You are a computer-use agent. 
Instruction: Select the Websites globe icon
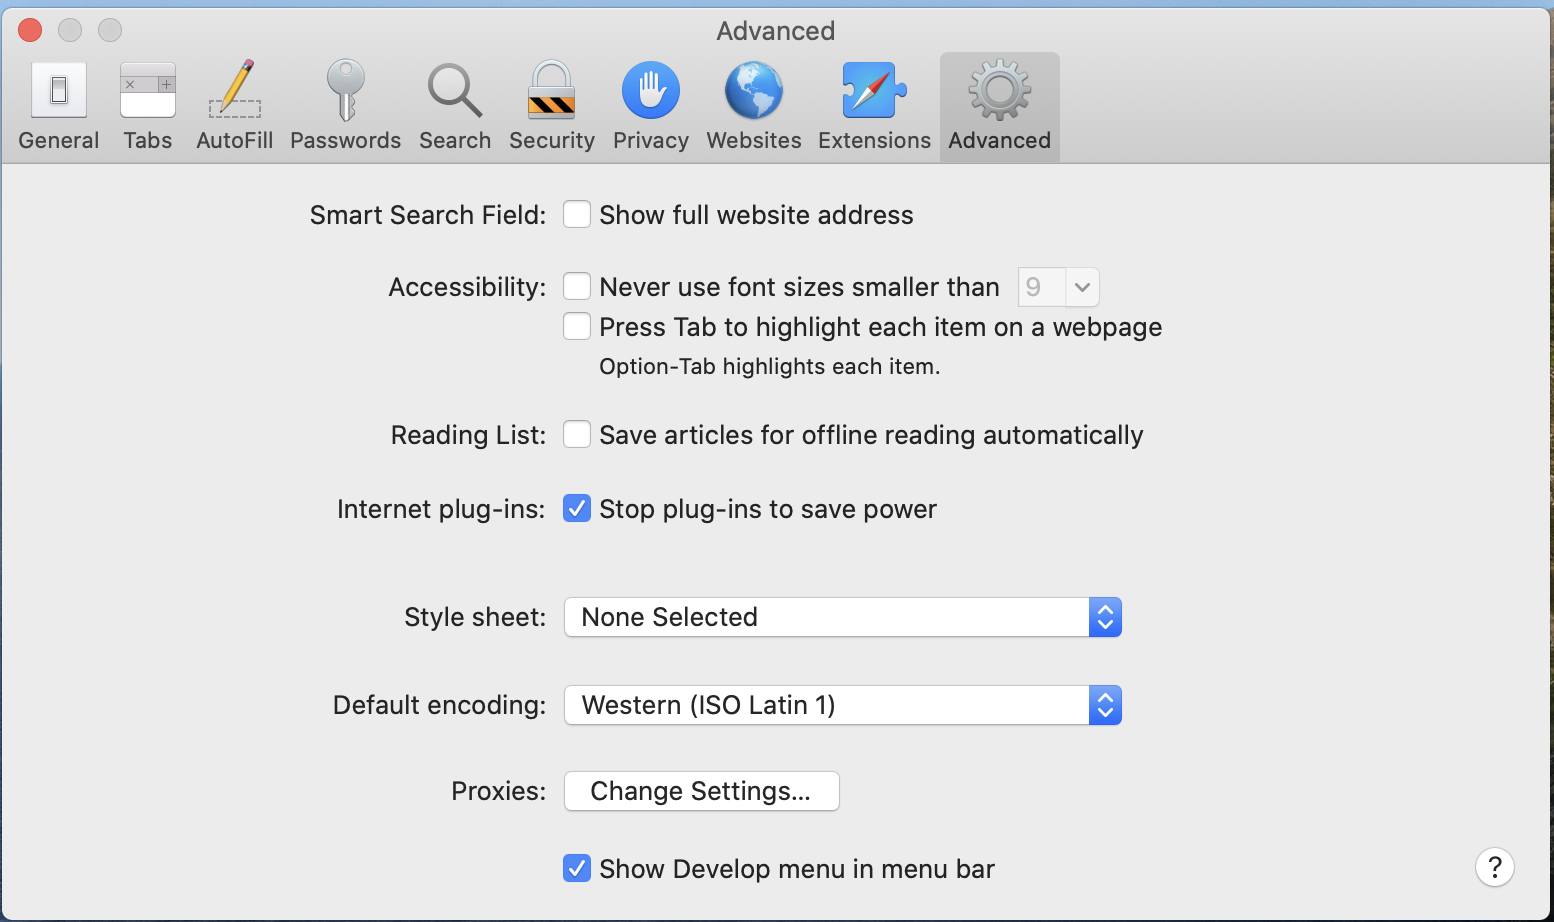(754, 106)
